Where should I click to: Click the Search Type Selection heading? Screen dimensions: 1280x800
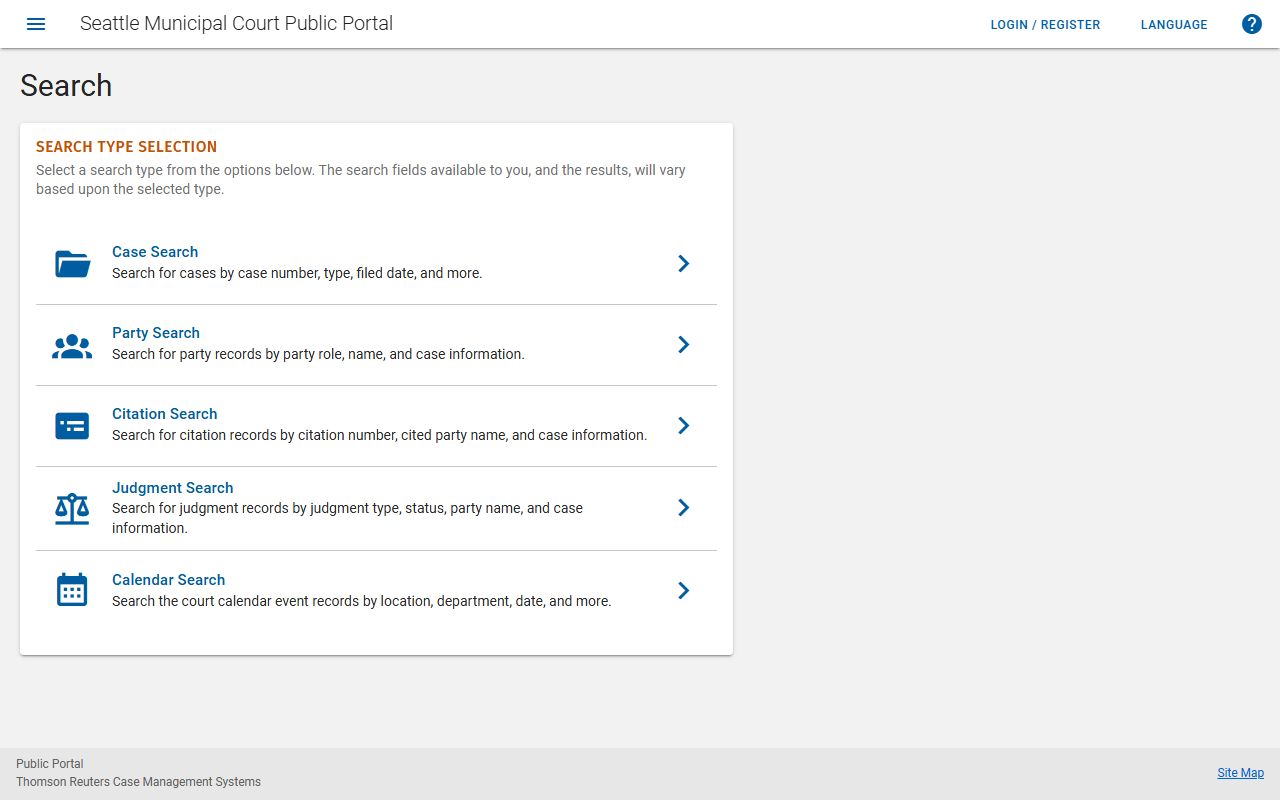pos(127,147)
